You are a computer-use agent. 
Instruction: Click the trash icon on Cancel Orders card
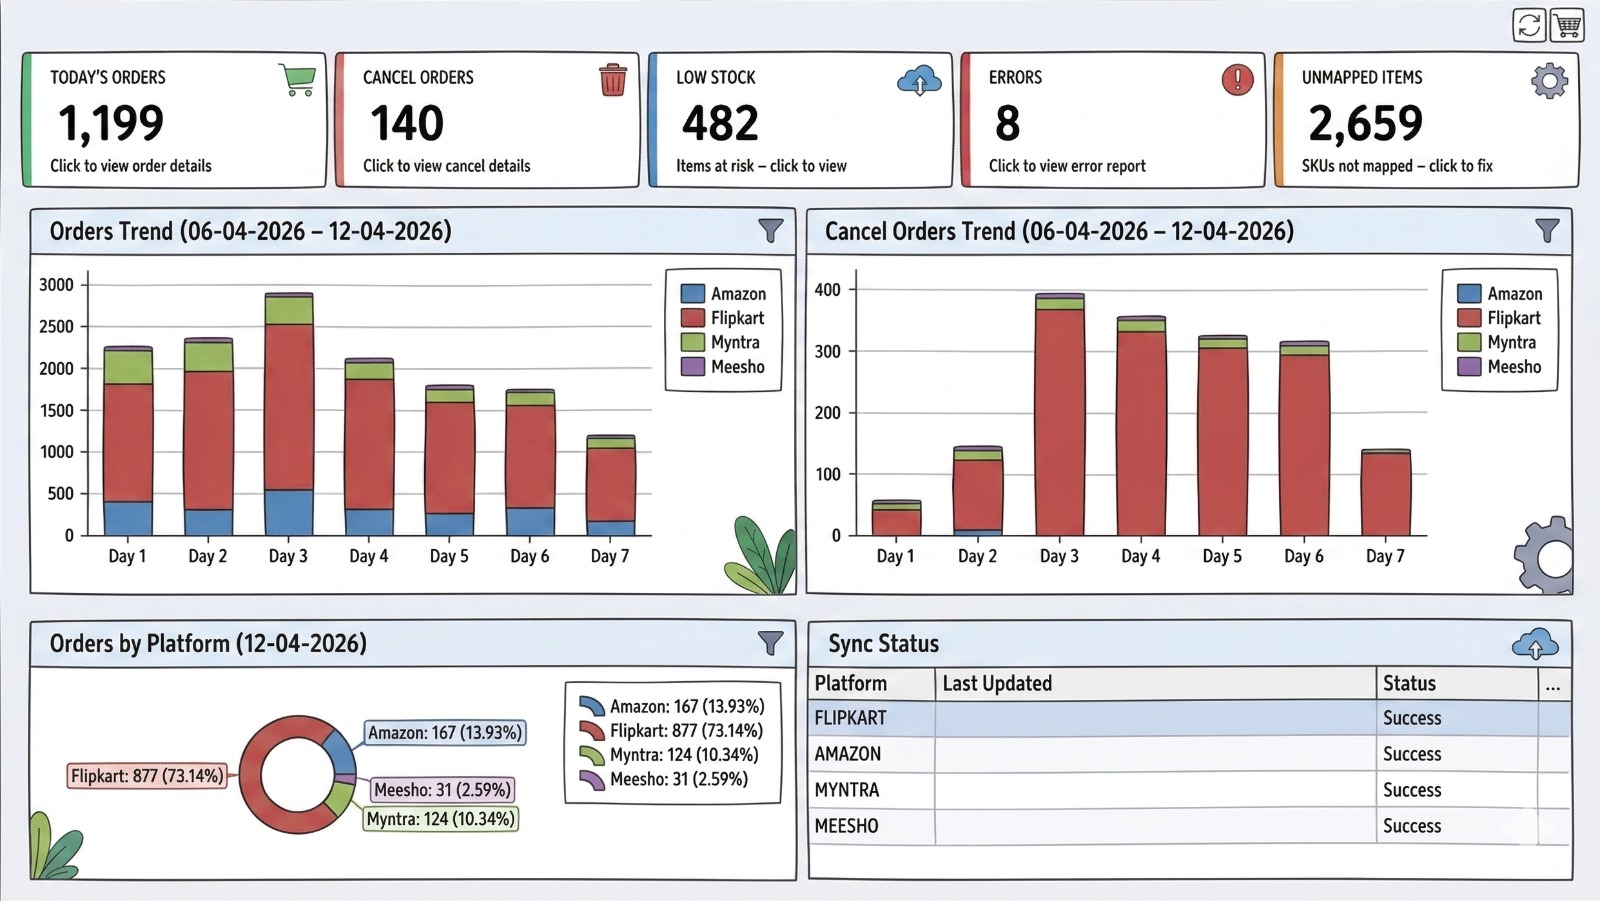point(611,80)
